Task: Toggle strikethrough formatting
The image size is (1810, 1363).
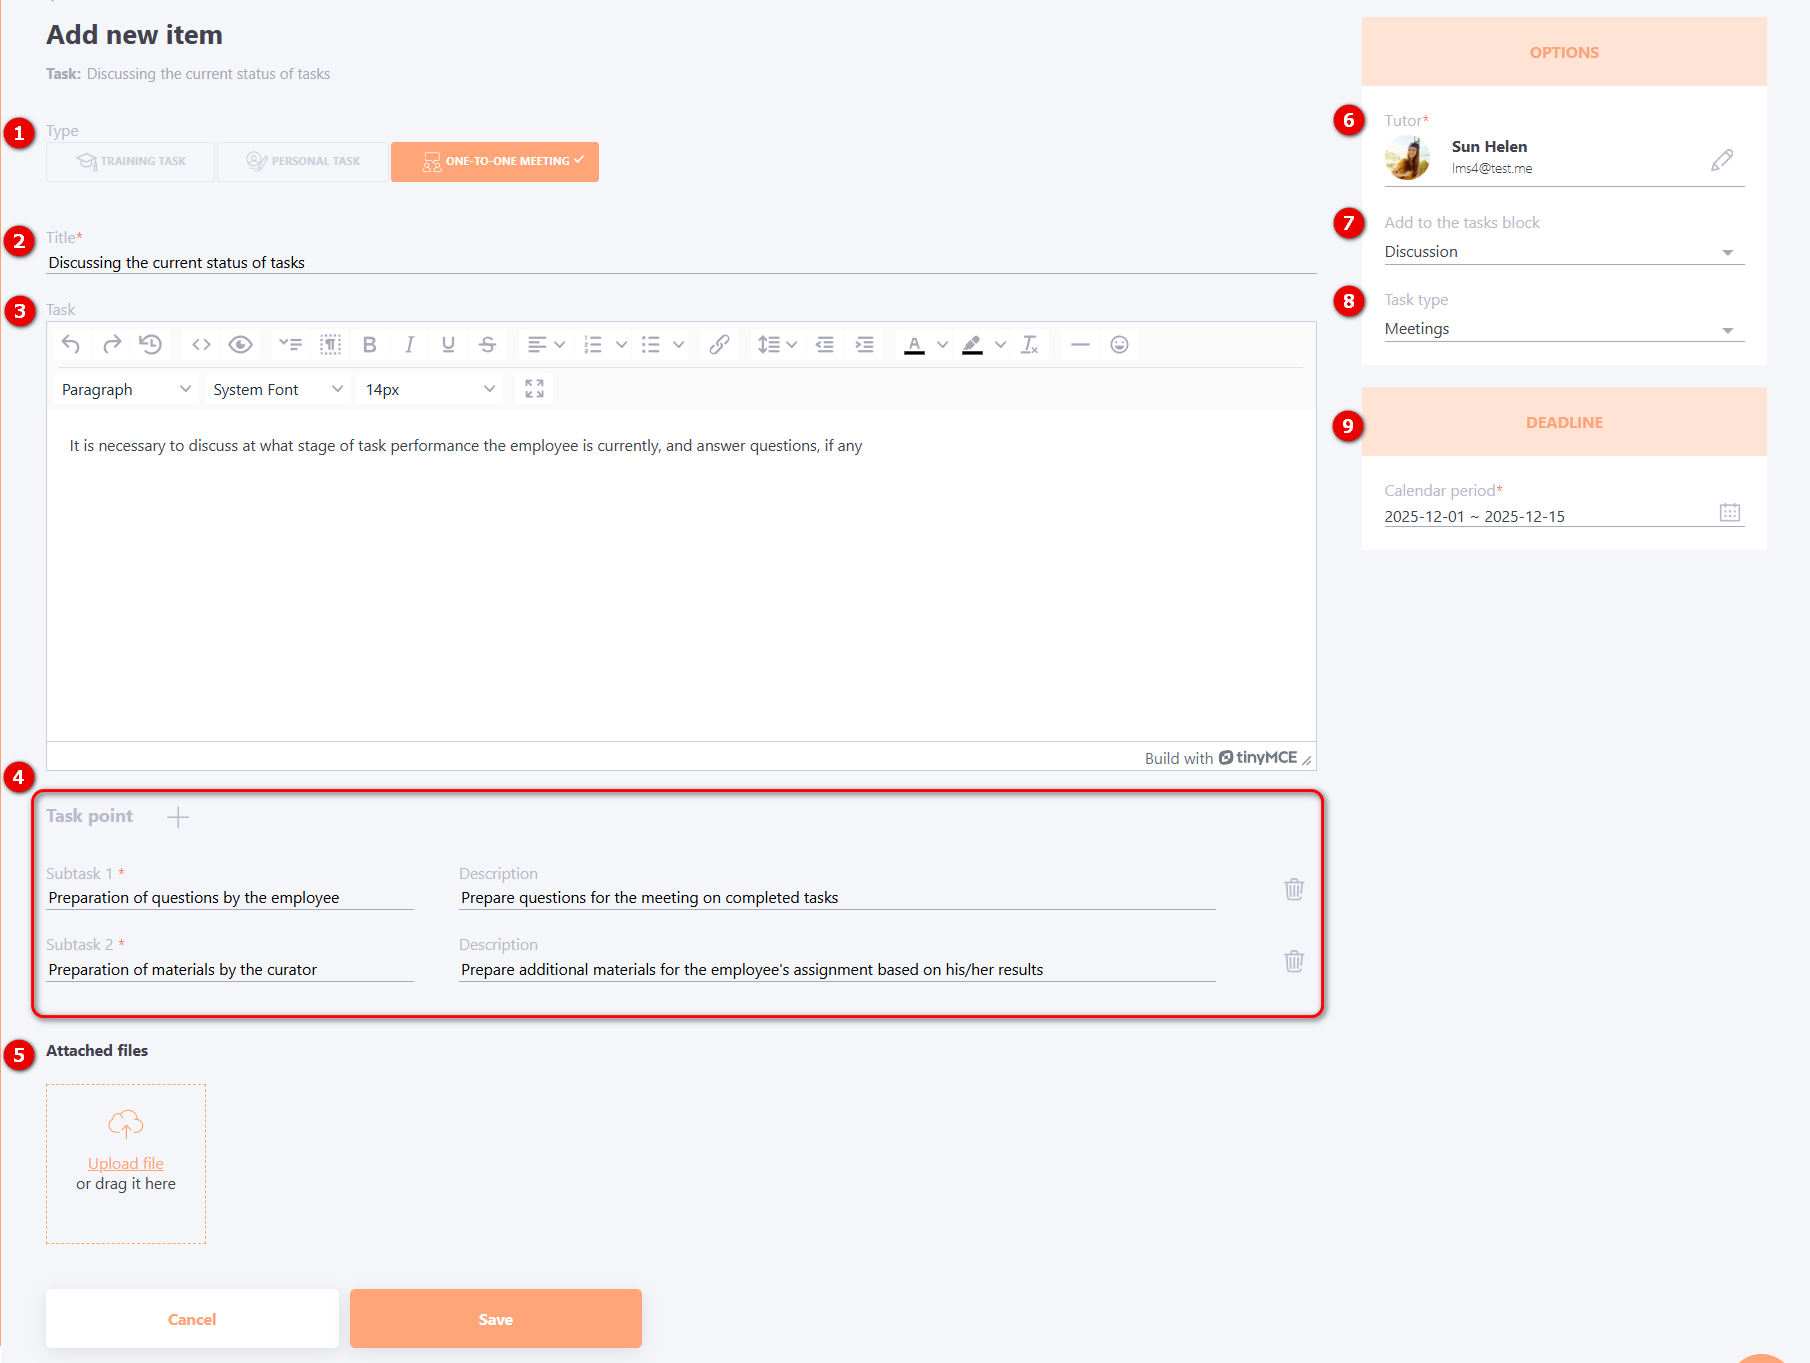Action: 487,345
